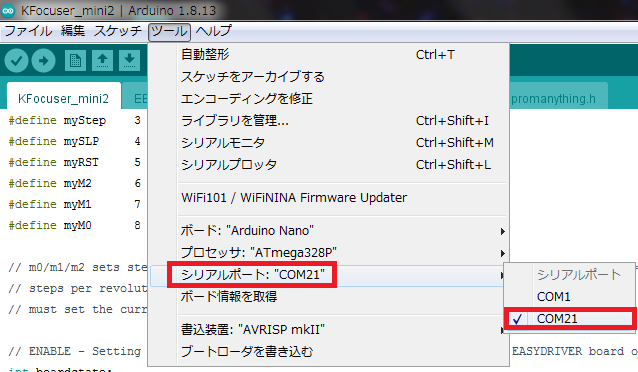Click the Upload (right arrow) toolbar icon
The image size is (638, 372).
(x=44, y=61)
